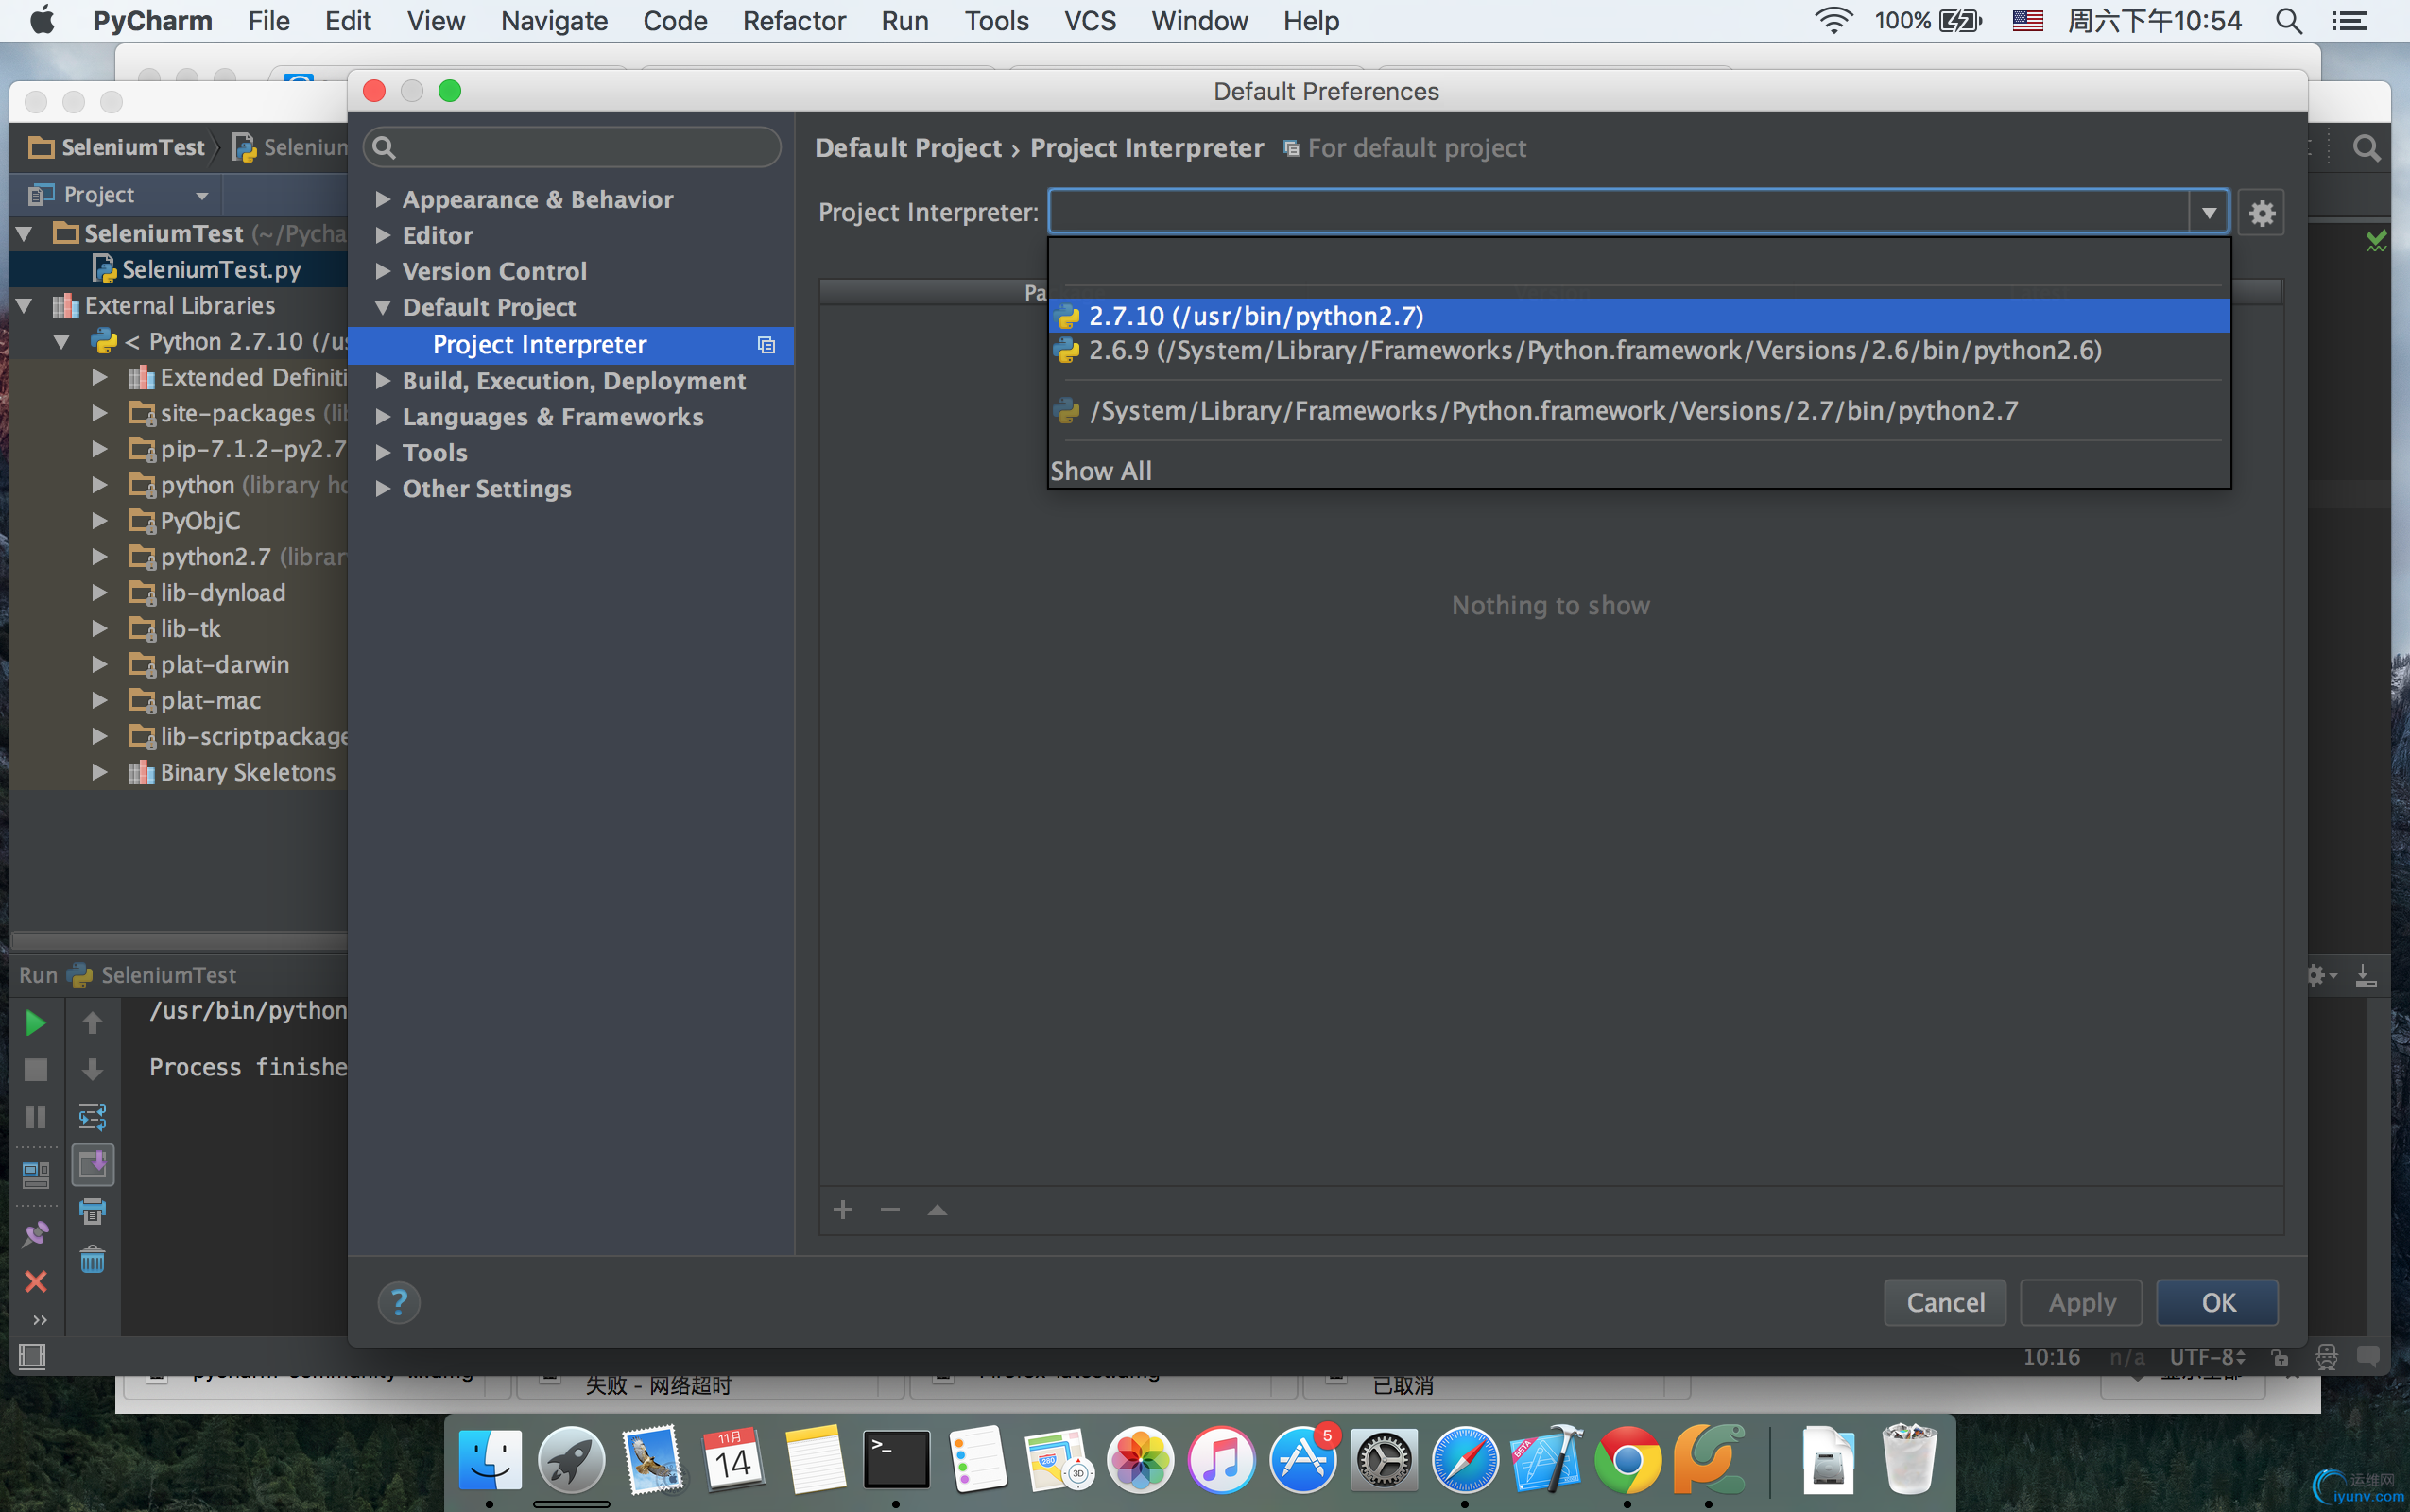Click input language flag in menu bar

click(2027, 20)
